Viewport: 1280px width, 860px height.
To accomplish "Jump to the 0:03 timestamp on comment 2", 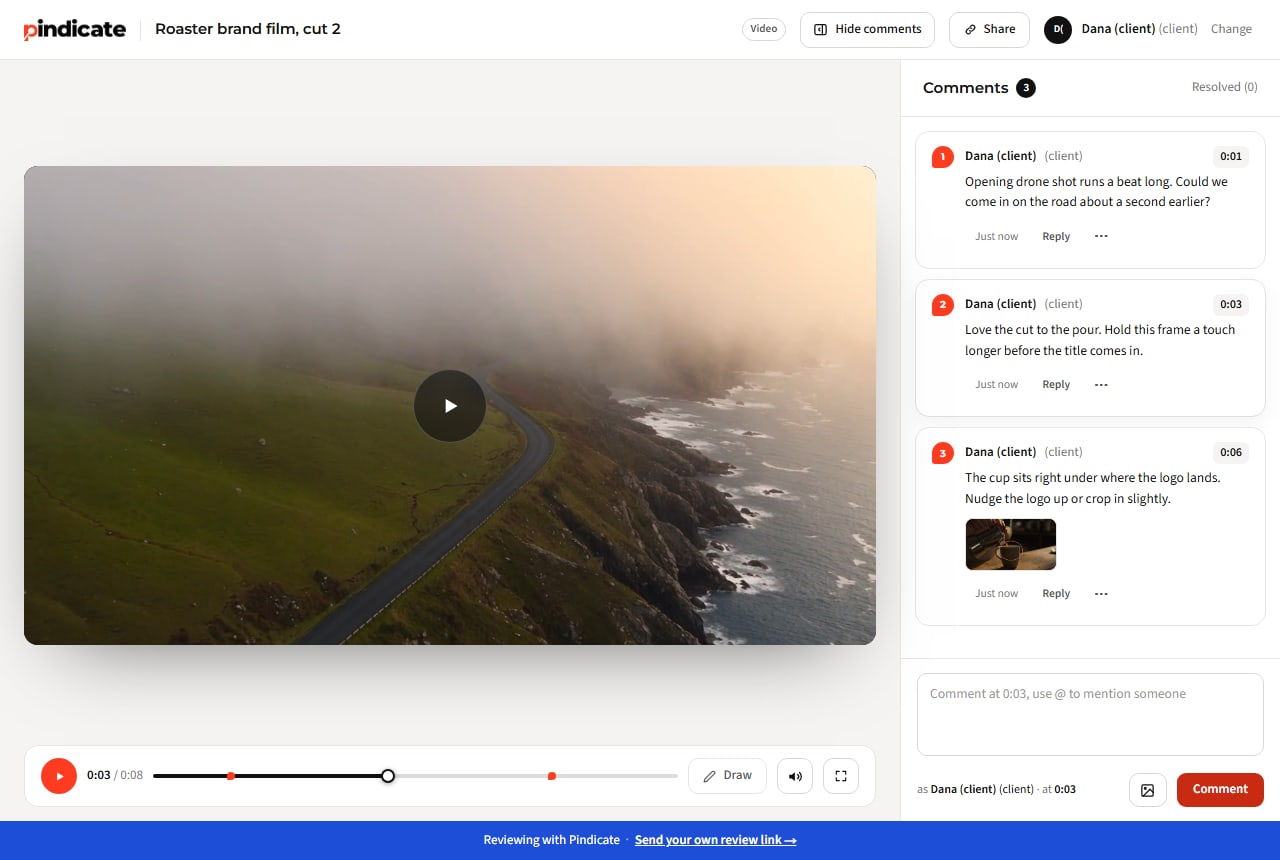I will [x=1231, y=304].
